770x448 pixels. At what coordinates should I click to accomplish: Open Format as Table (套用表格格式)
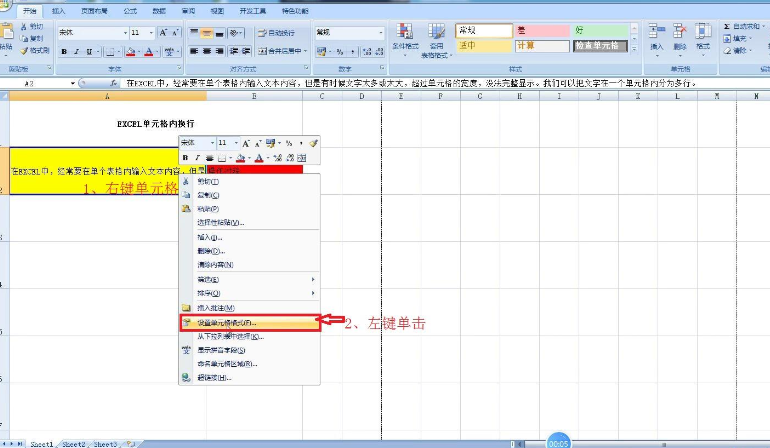pos(436,40)
